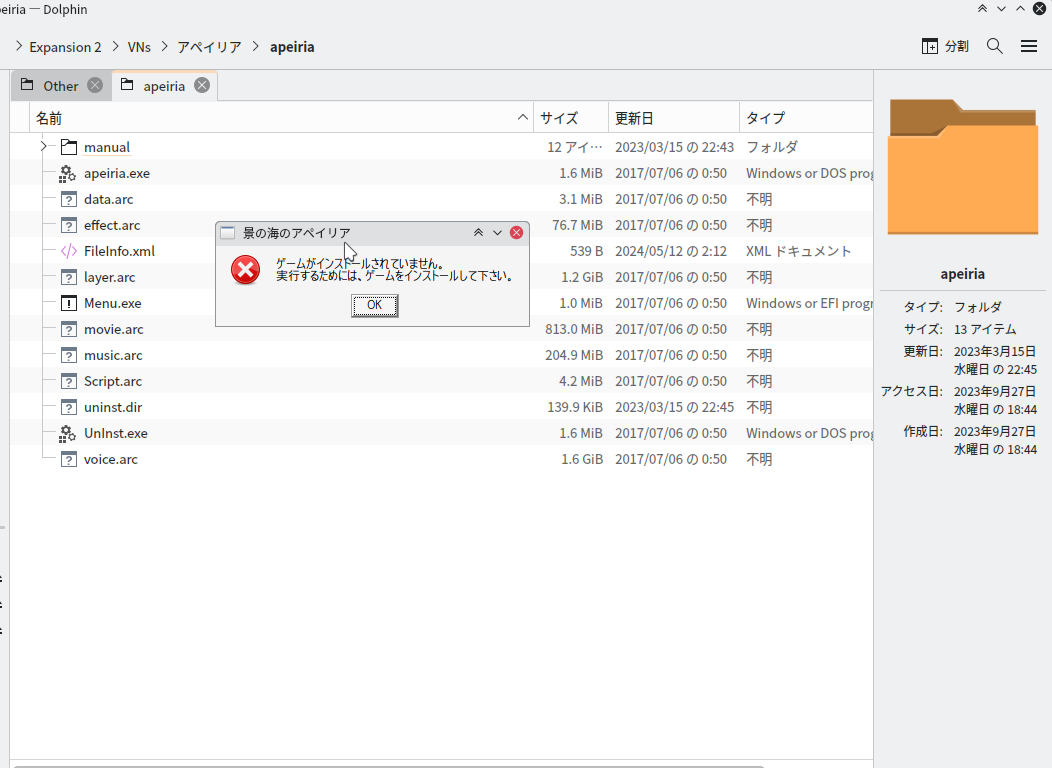Close the apeiria tab

[x=202, y=85]
